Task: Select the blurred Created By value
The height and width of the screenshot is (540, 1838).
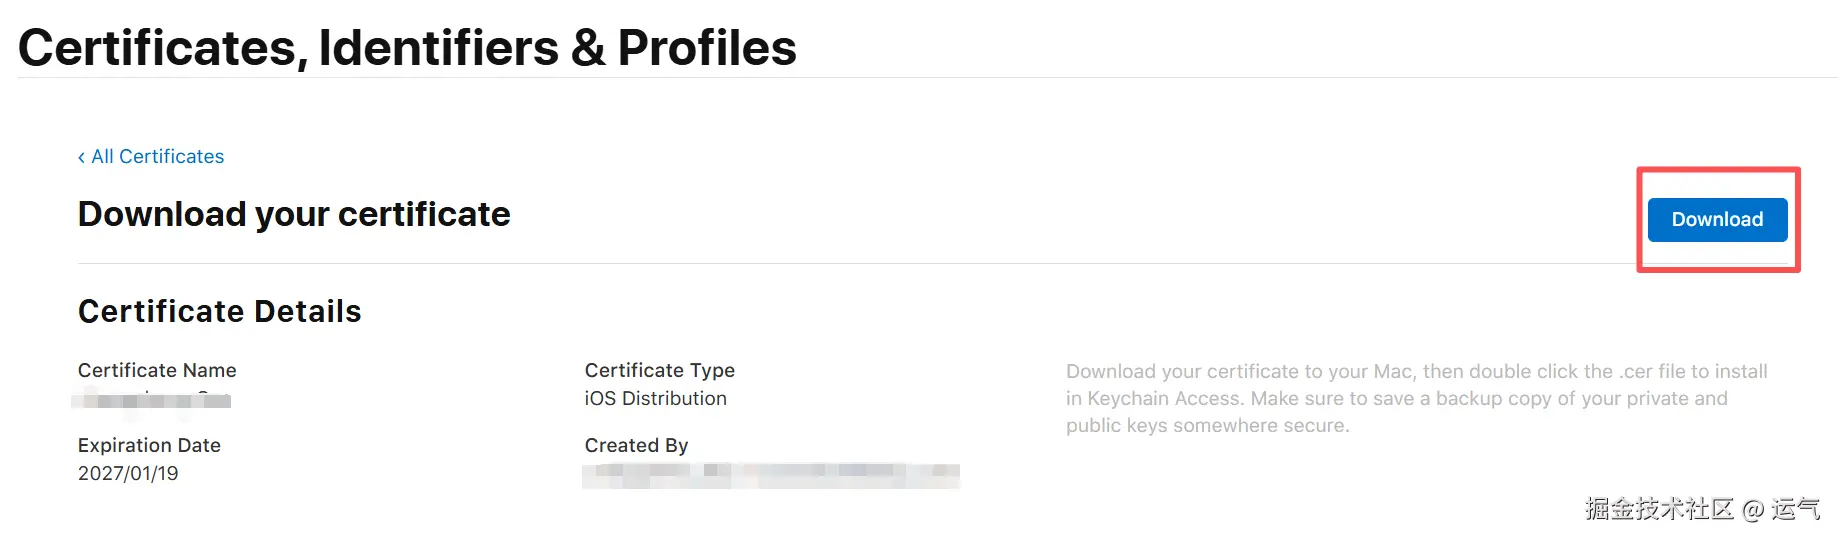Action: coord(770,474)
